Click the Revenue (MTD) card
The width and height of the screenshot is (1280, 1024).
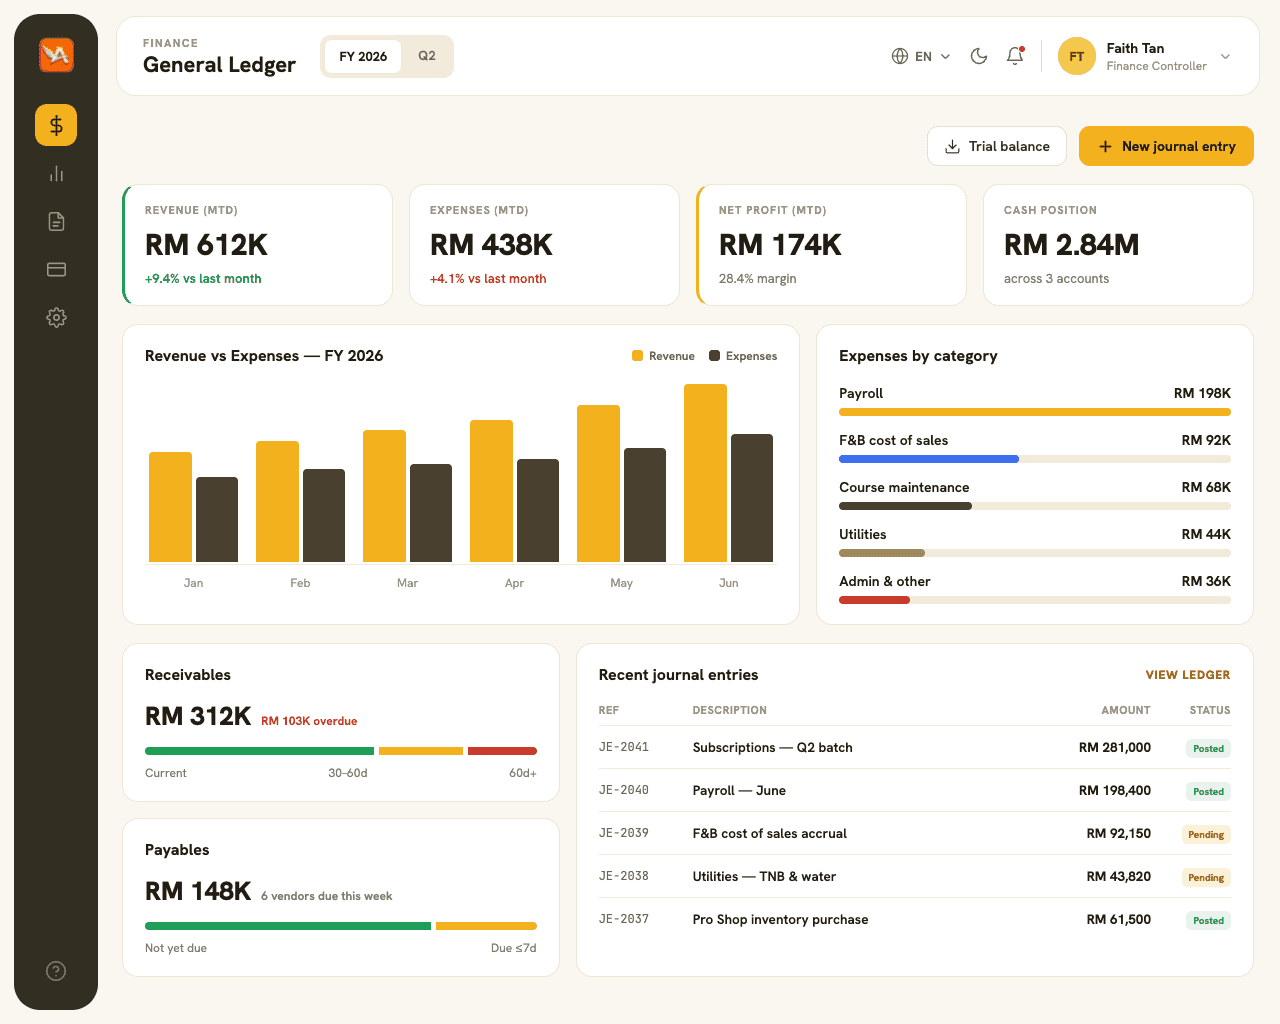[257, 245]
